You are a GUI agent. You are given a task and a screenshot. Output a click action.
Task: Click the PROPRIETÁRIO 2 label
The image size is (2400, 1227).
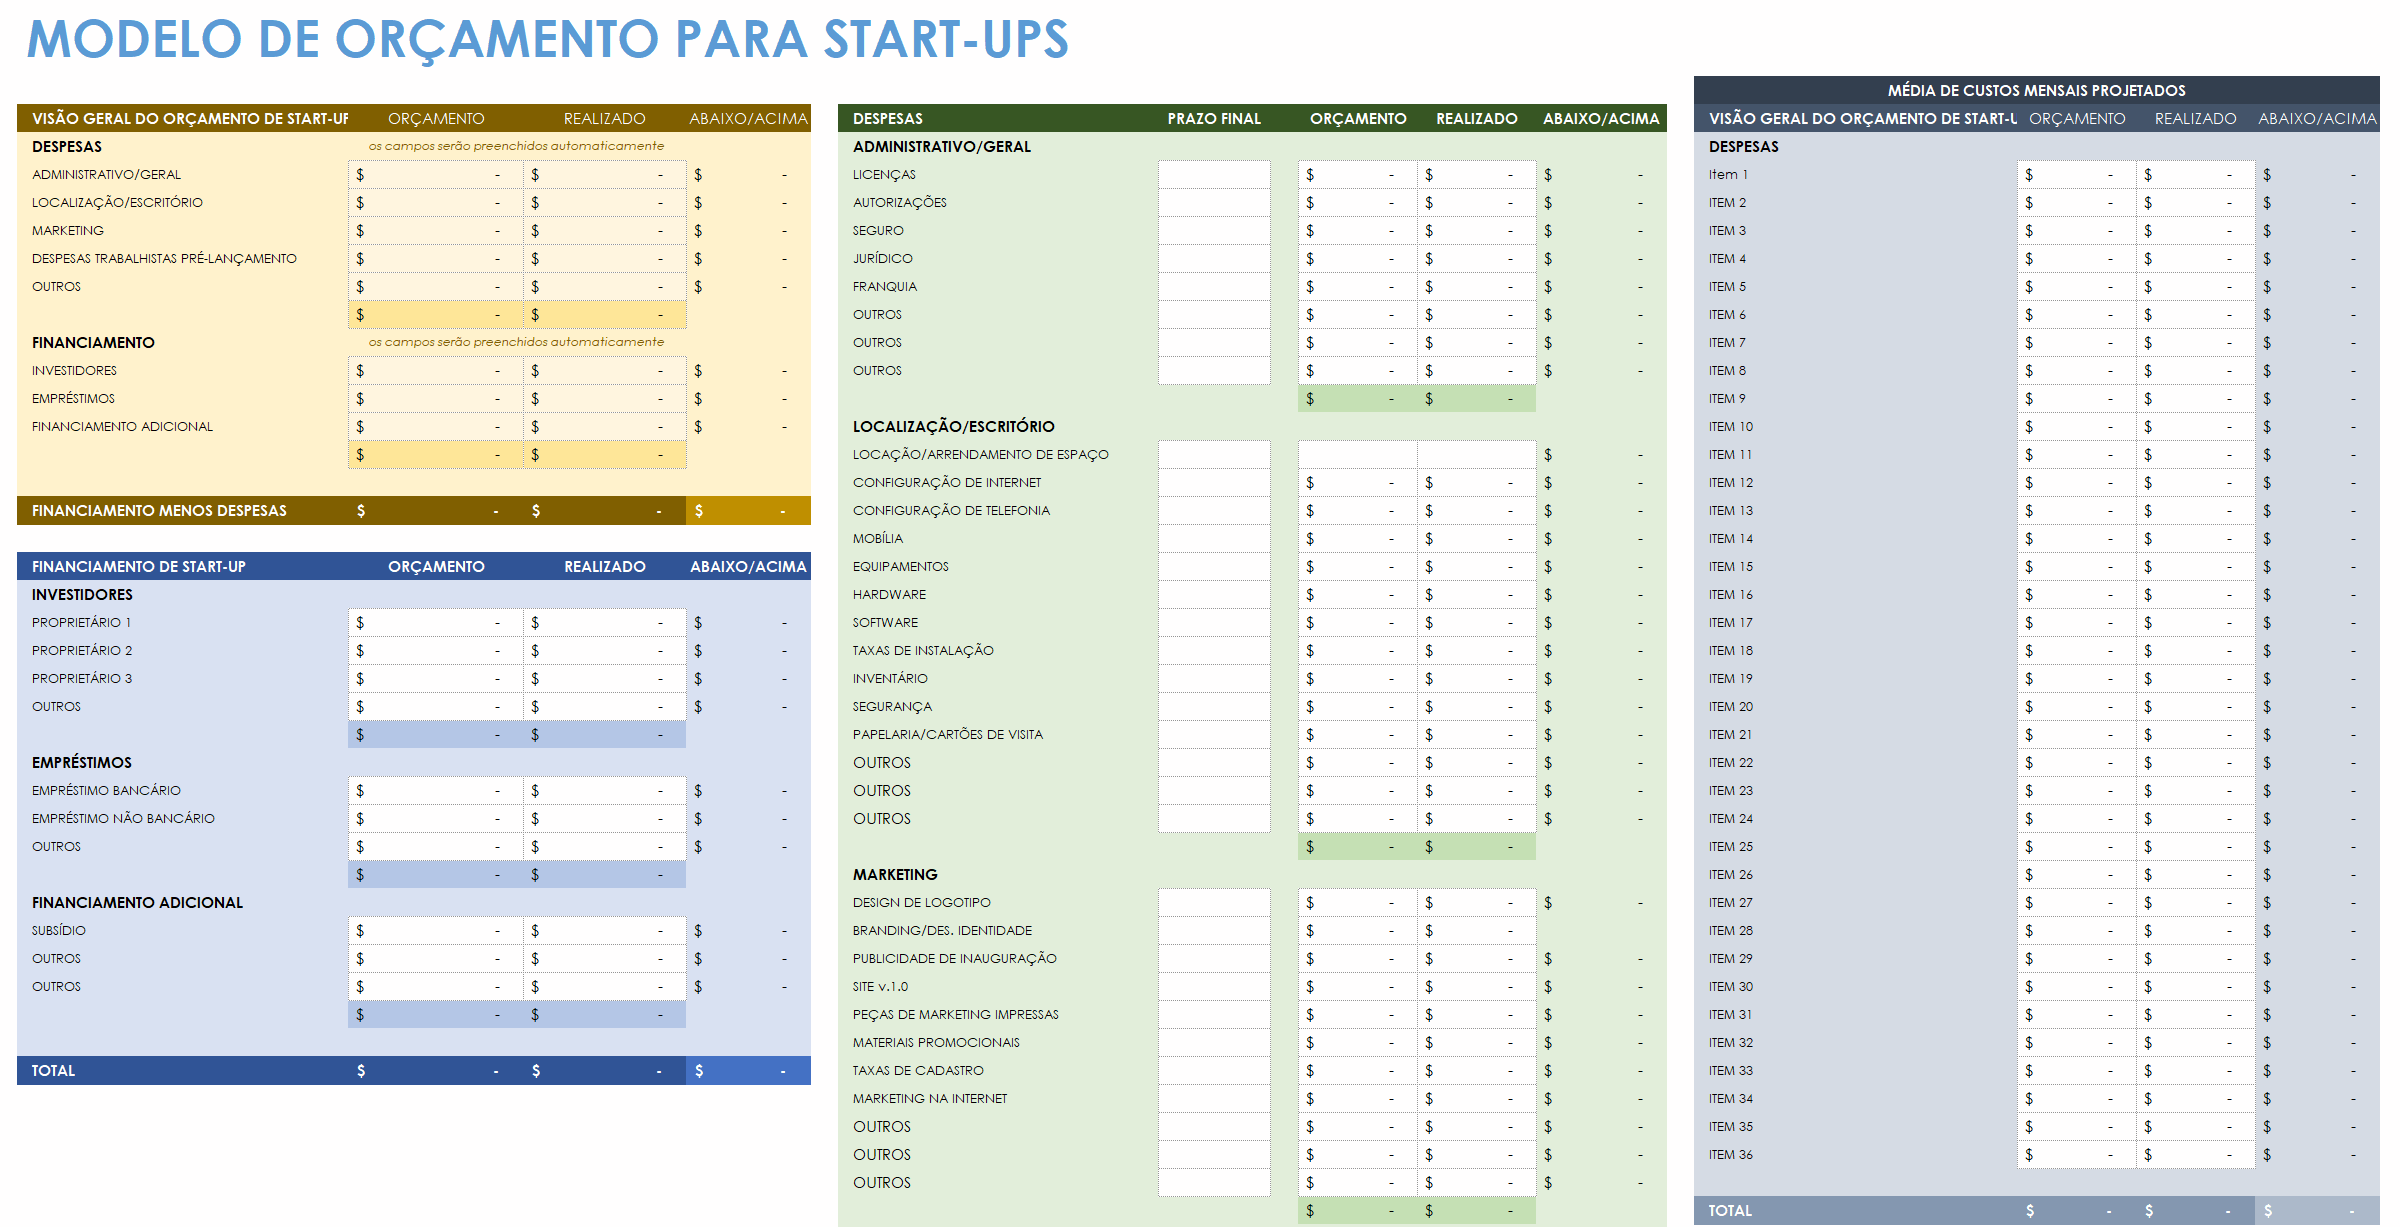click(82, 651)
